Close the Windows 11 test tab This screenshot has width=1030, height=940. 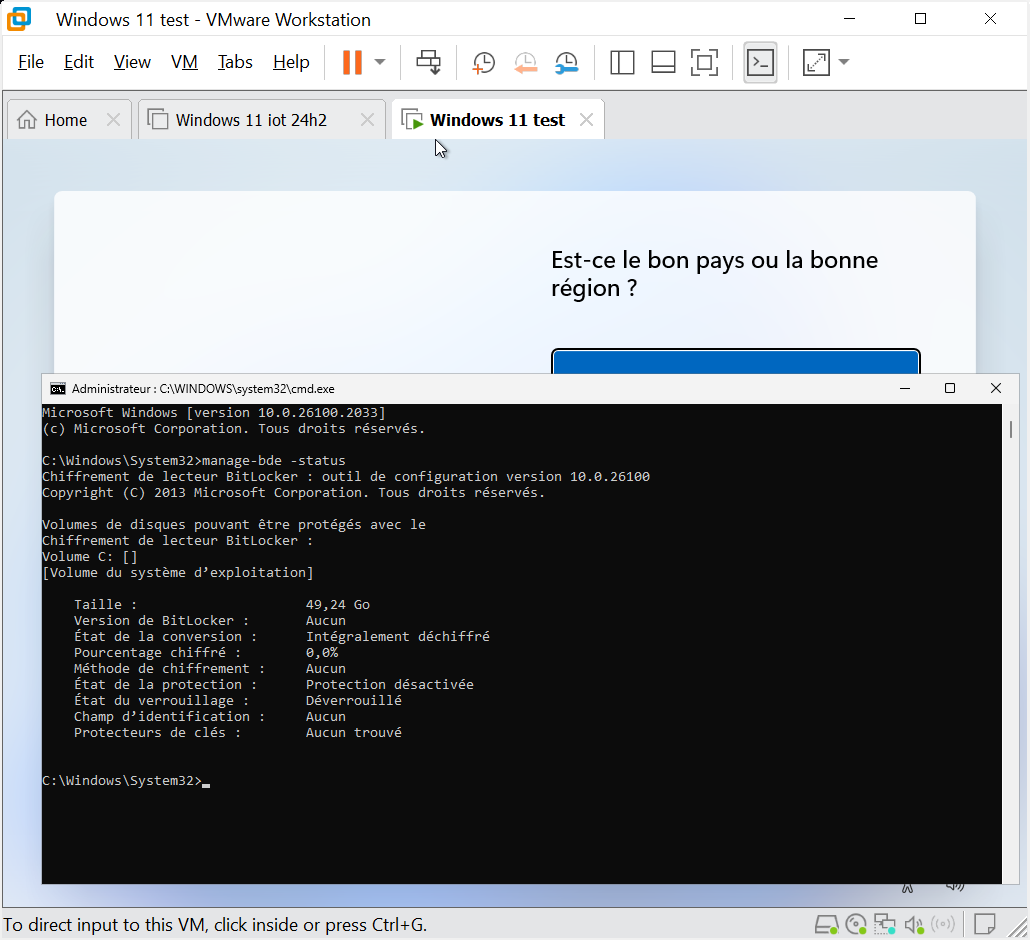[587, 120]
